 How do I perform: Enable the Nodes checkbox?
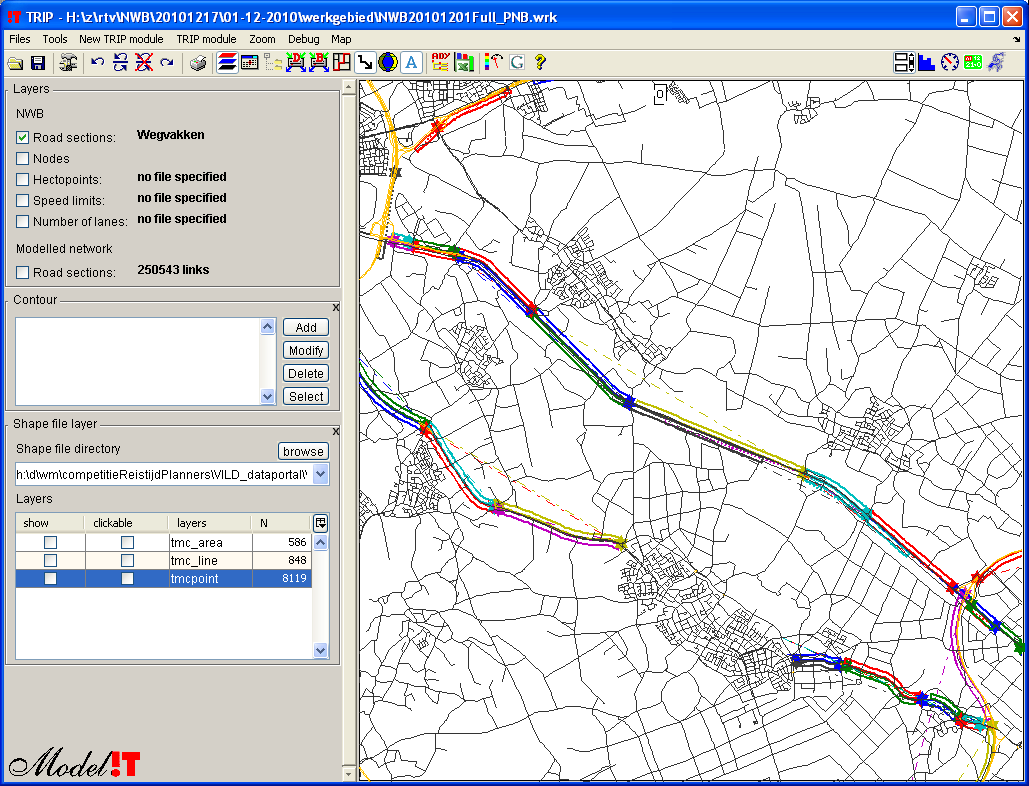click(22, 158)
